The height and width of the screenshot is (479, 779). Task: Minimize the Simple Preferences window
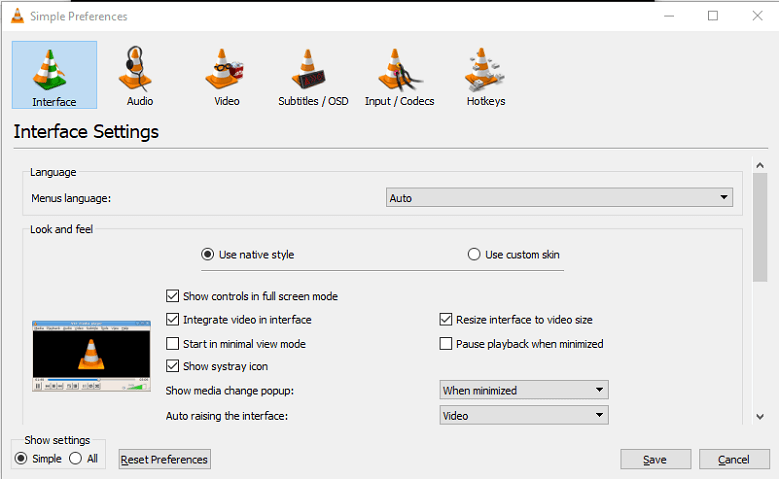[669, 16]
